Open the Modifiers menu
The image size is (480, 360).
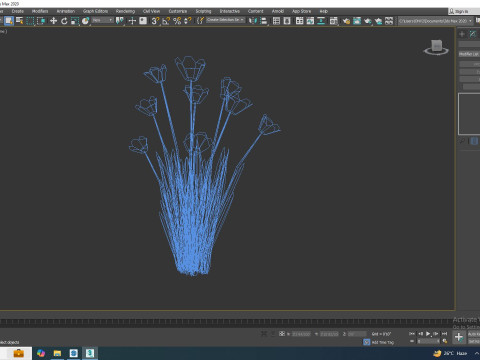[40, 11]
